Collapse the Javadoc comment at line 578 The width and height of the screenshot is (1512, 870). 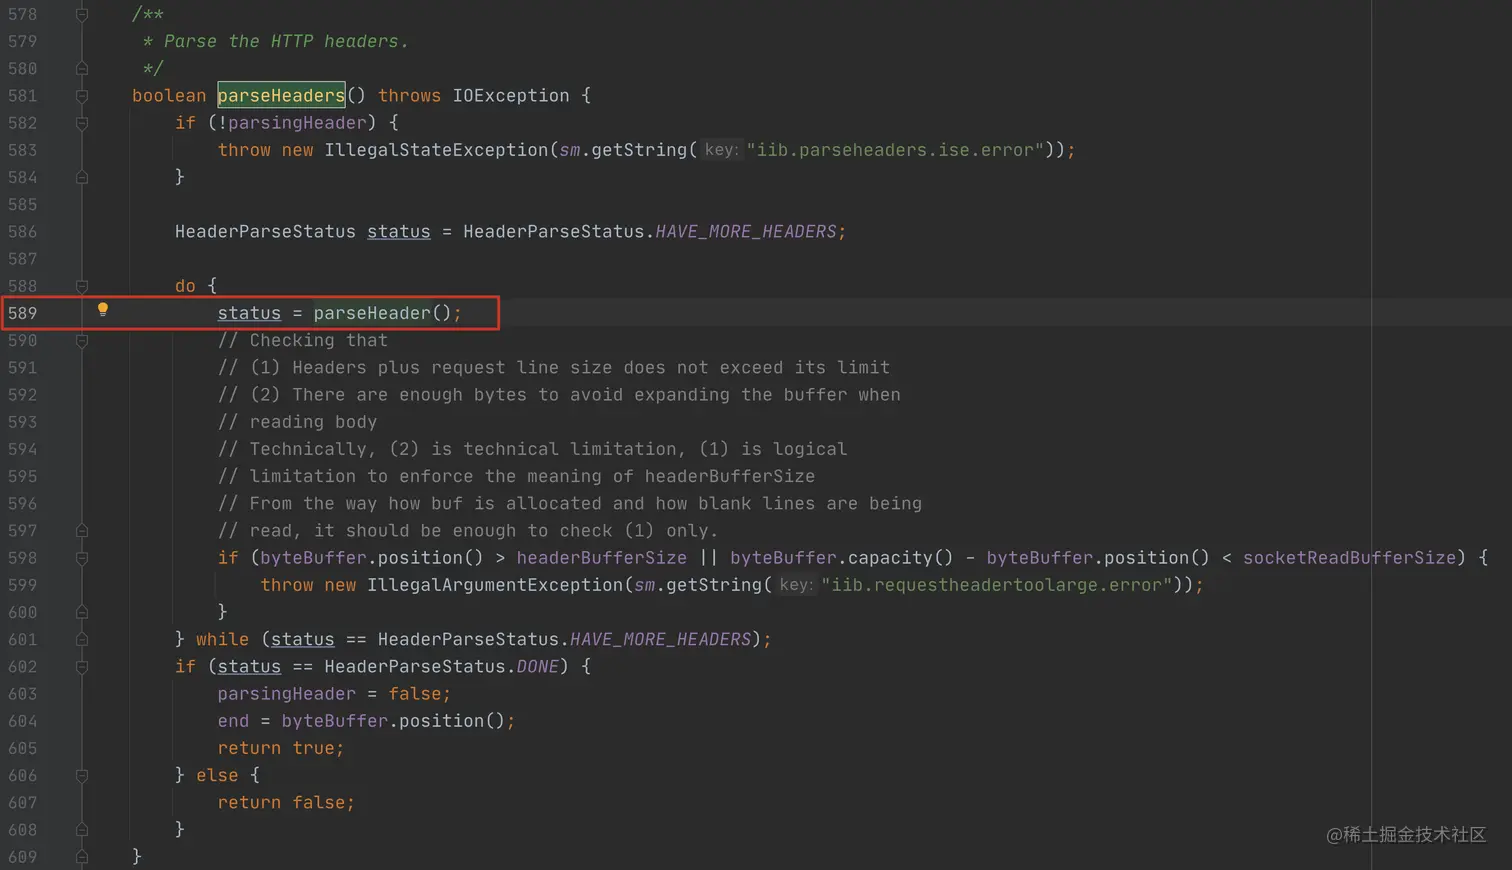[82, 14]
